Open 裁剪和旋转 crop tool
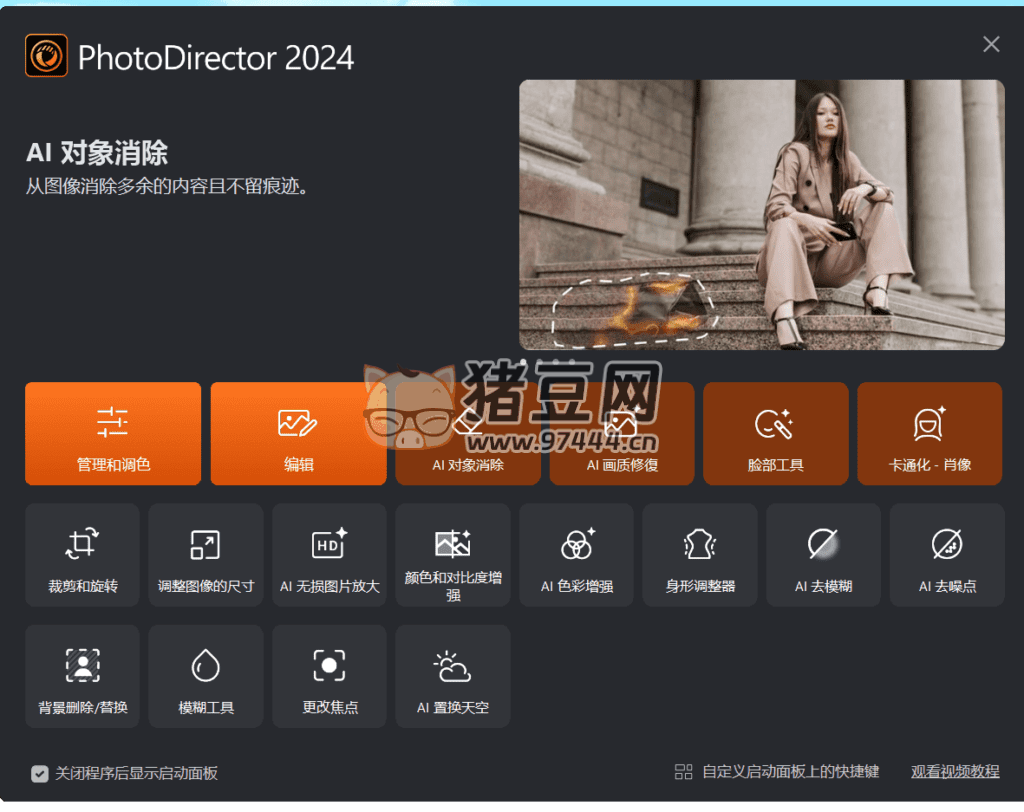 (82, 555)
